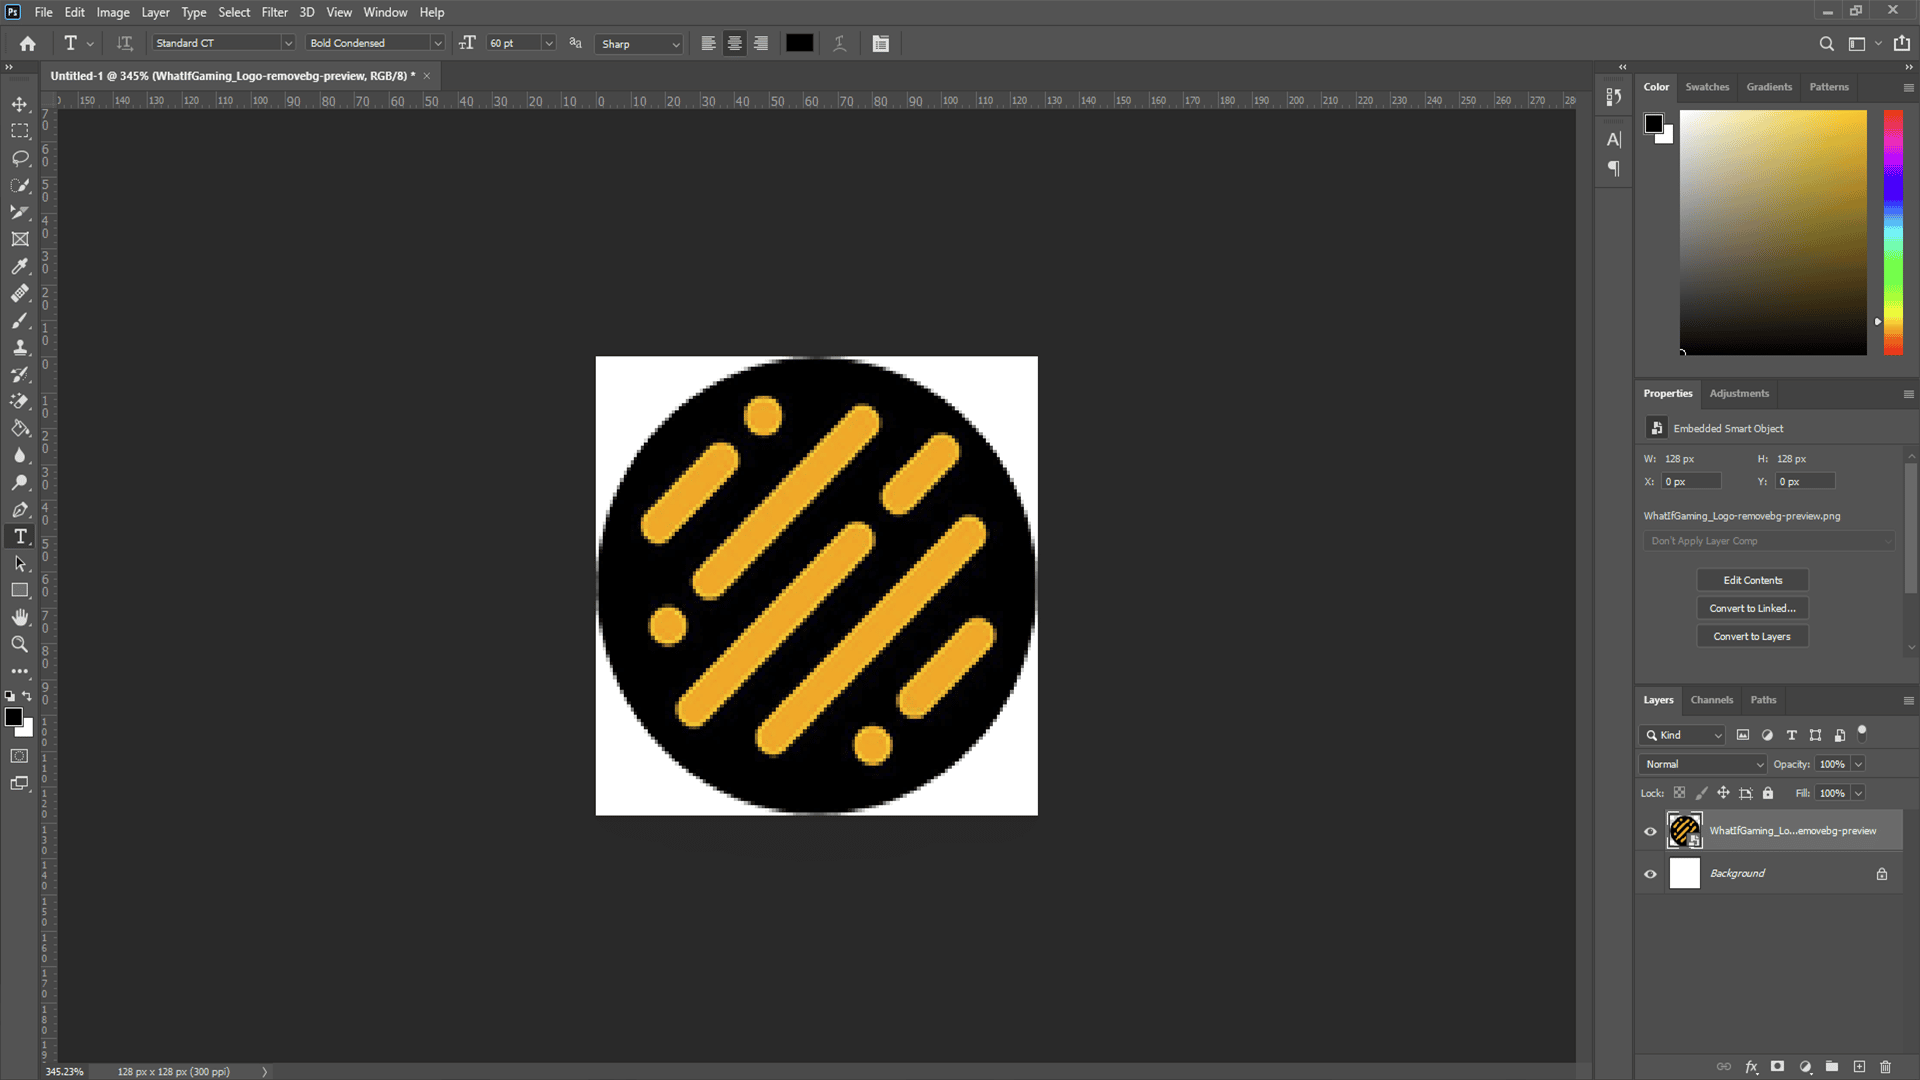Open Character and Paragraph panels icon
1920x1080 pixels.
tap(880, 43)
